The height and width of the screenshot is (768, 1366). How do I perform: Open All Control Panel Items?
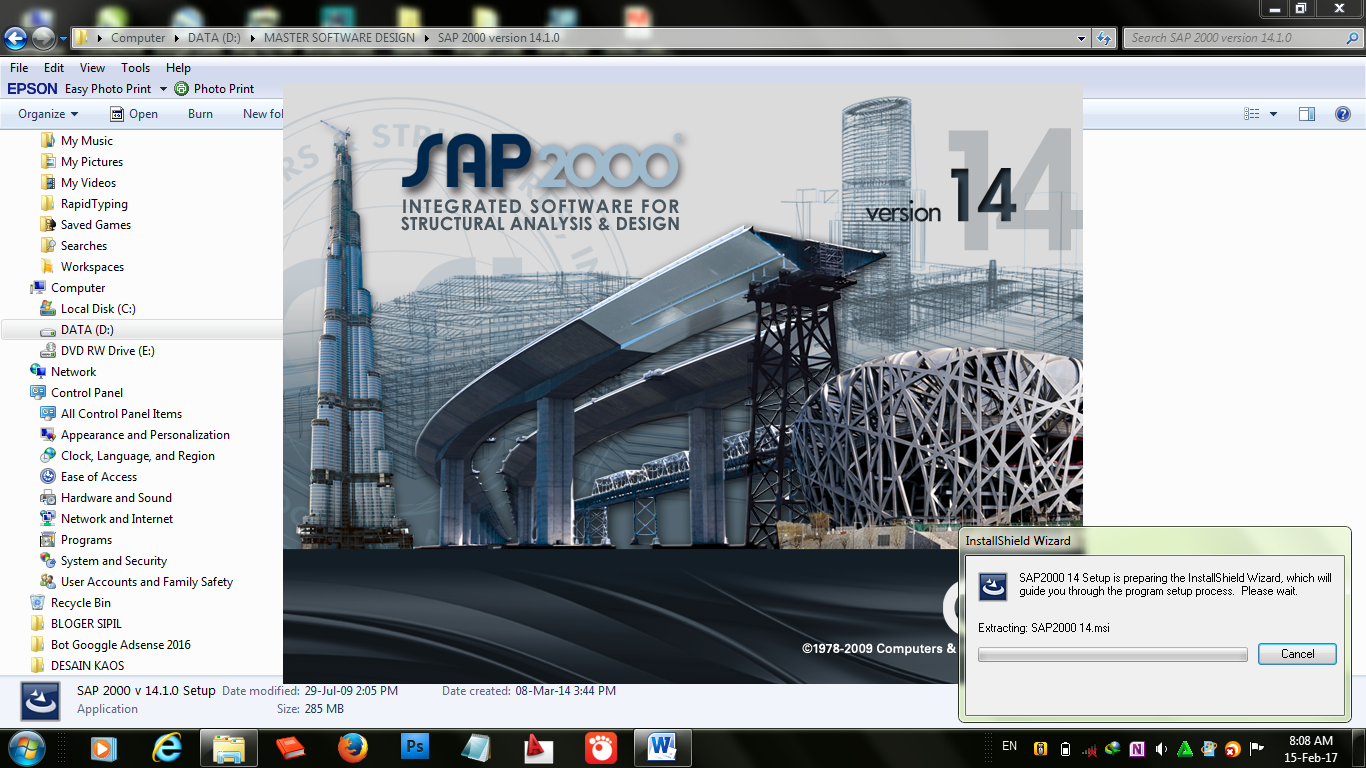click(x=121, y=414)
